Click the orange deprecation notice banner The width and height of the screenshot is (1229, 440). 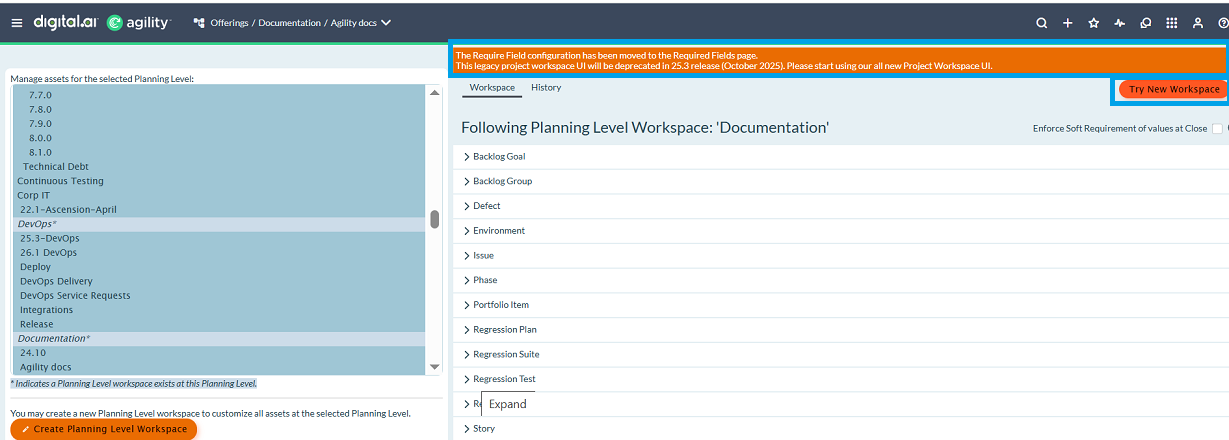838,60
